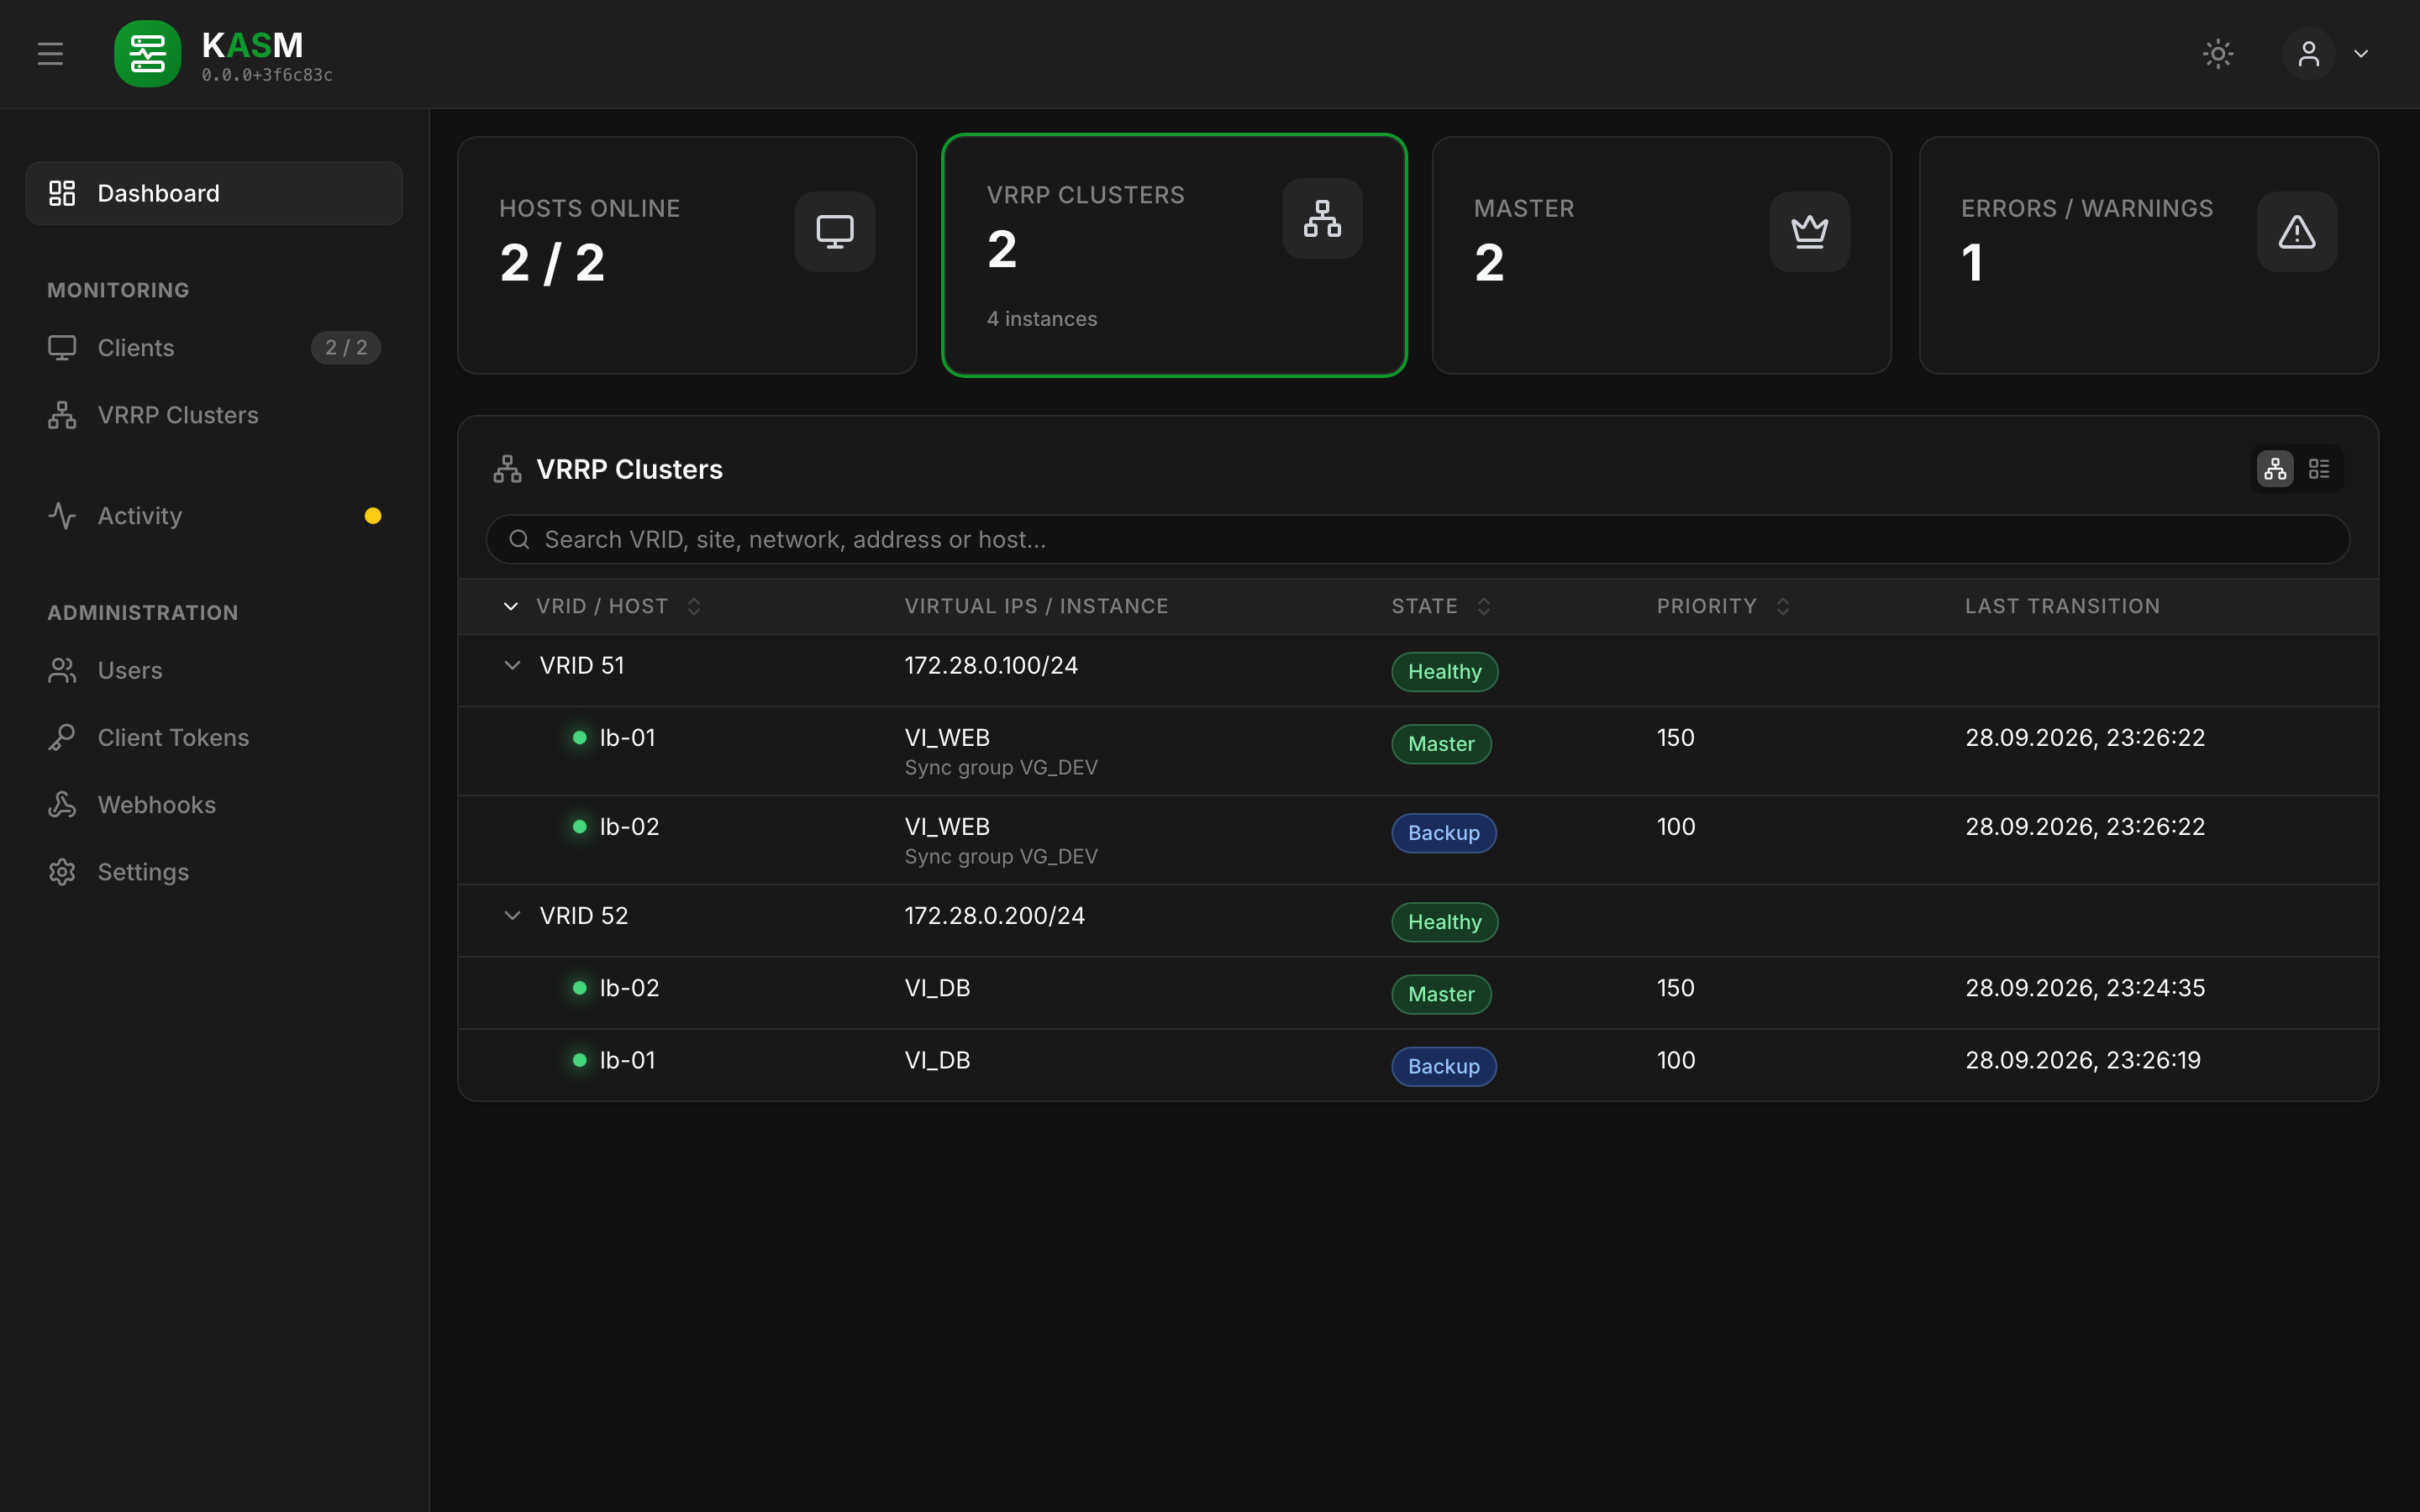
Task: Collapse the VRID 51 group
Action: pos(512,666)
